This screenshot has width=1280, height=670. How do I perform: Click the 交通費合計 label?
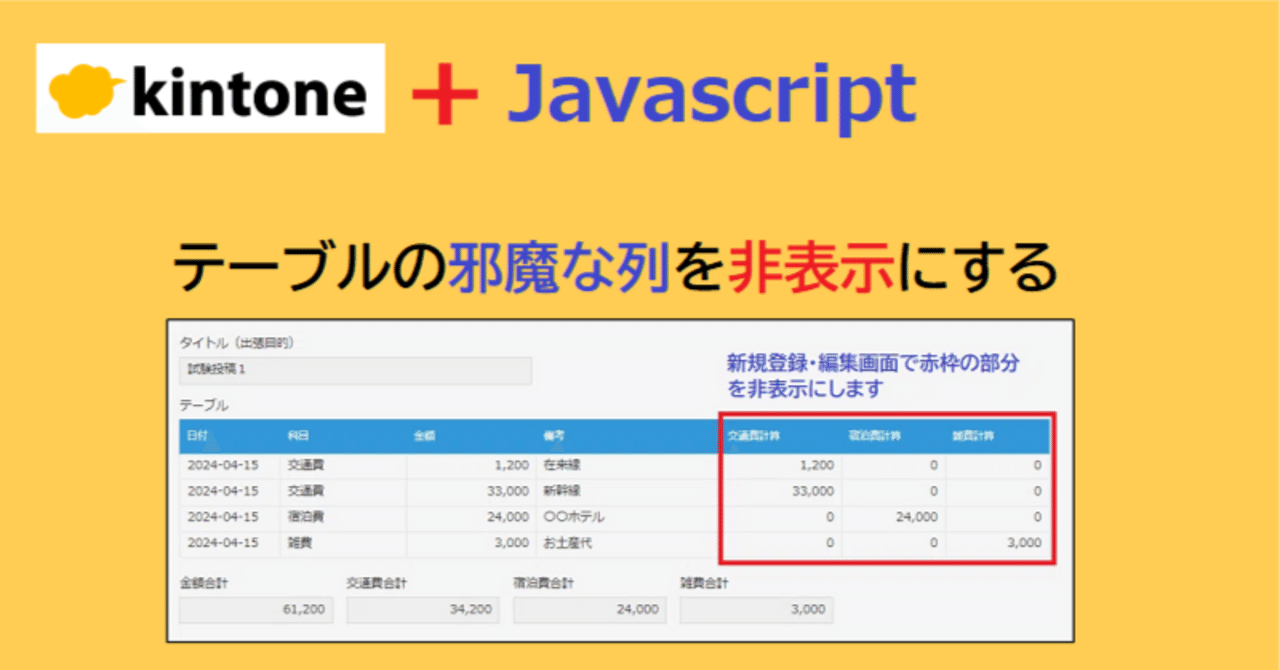377,582
